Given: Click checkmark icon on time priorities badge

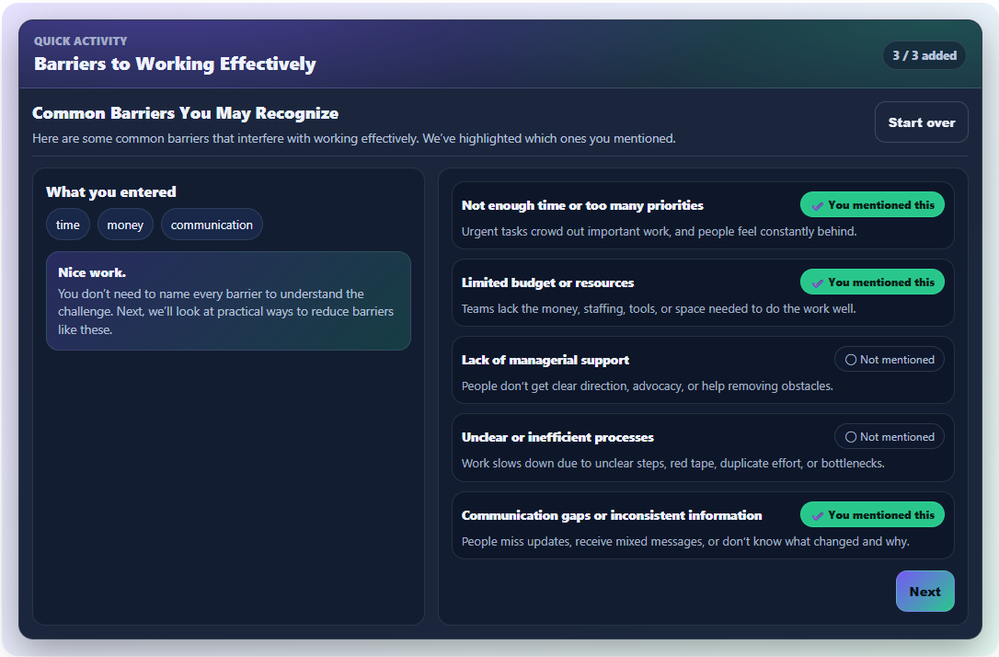Looking at the screenshot, I should tap(818, 205).
